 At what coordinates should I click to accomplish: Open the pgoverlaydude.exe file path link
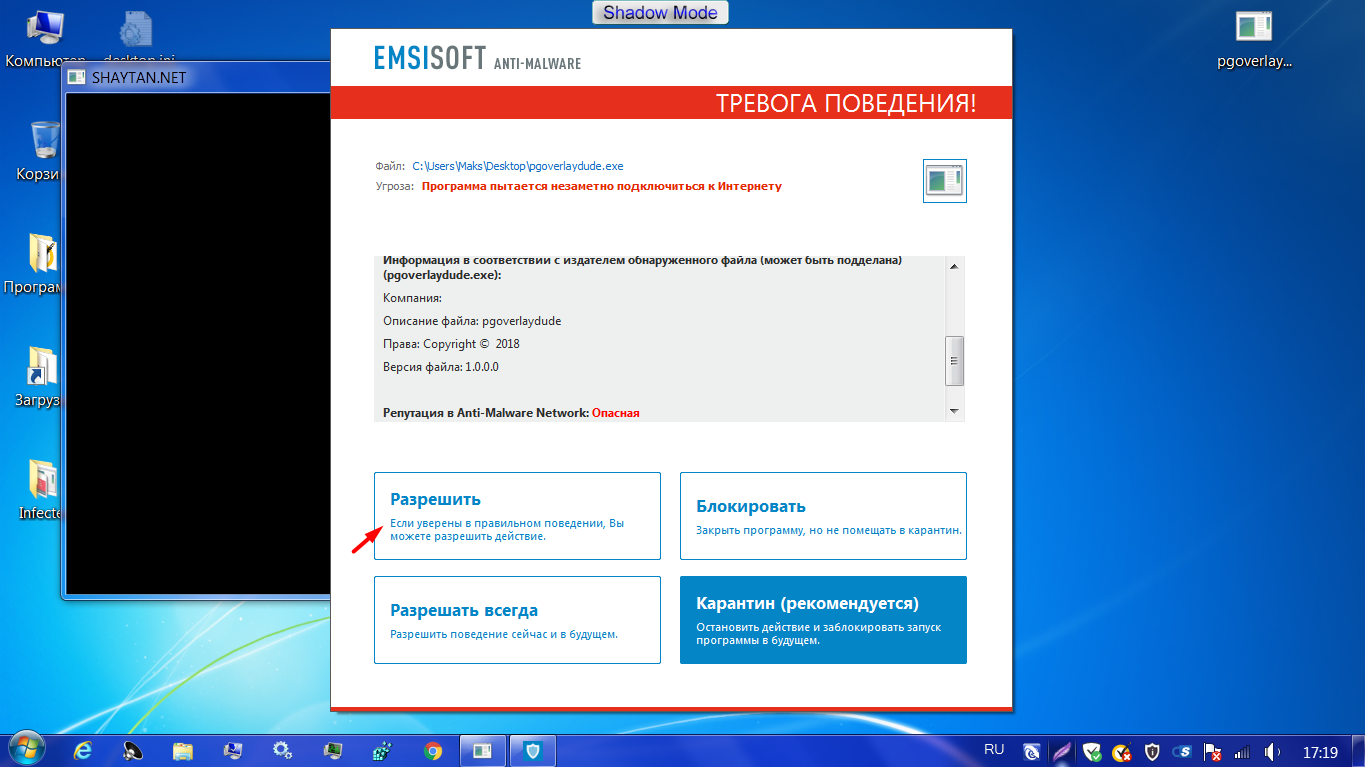[x=518, y=166]
